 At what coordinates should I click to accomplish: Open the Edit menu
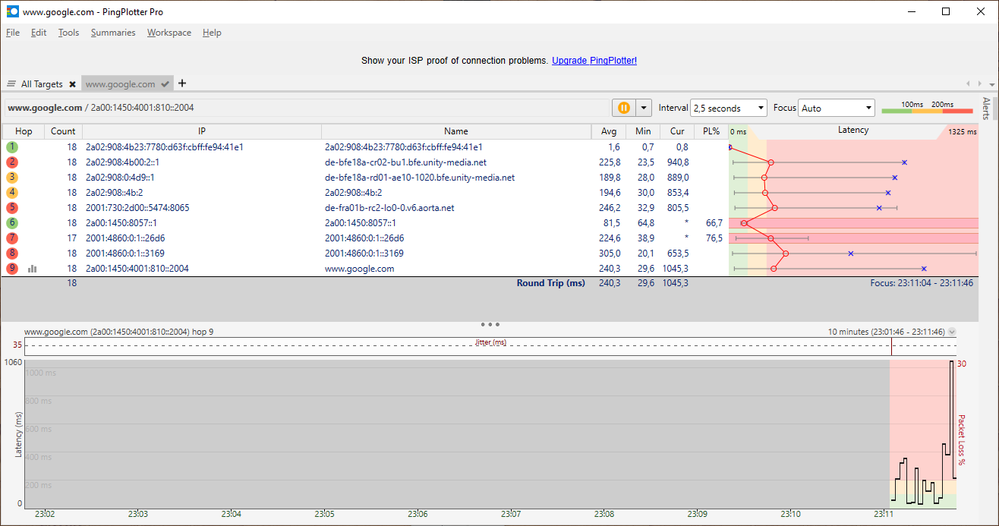pyautogui.click(x=38, y=32)
